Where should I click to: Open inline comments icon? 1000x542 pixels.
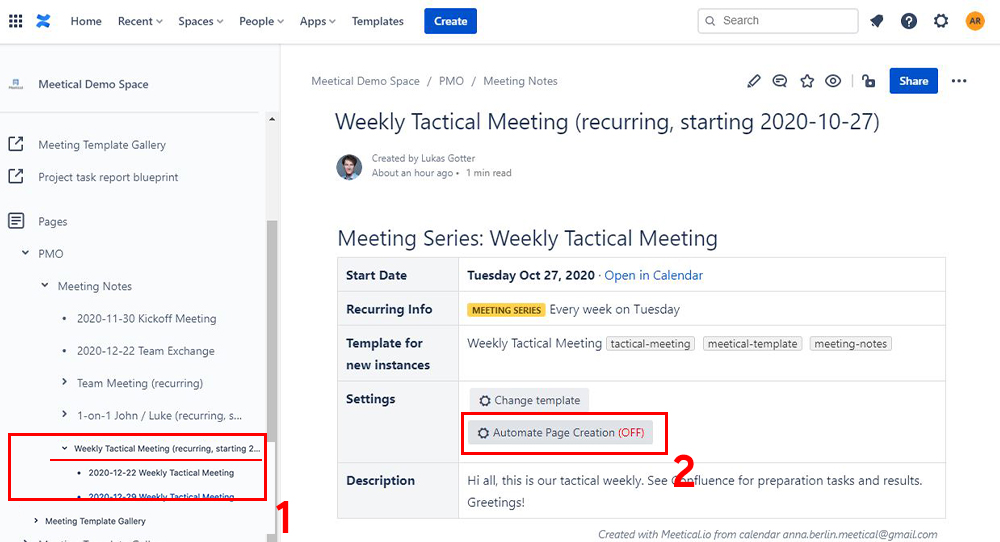(x=779, y=81)
